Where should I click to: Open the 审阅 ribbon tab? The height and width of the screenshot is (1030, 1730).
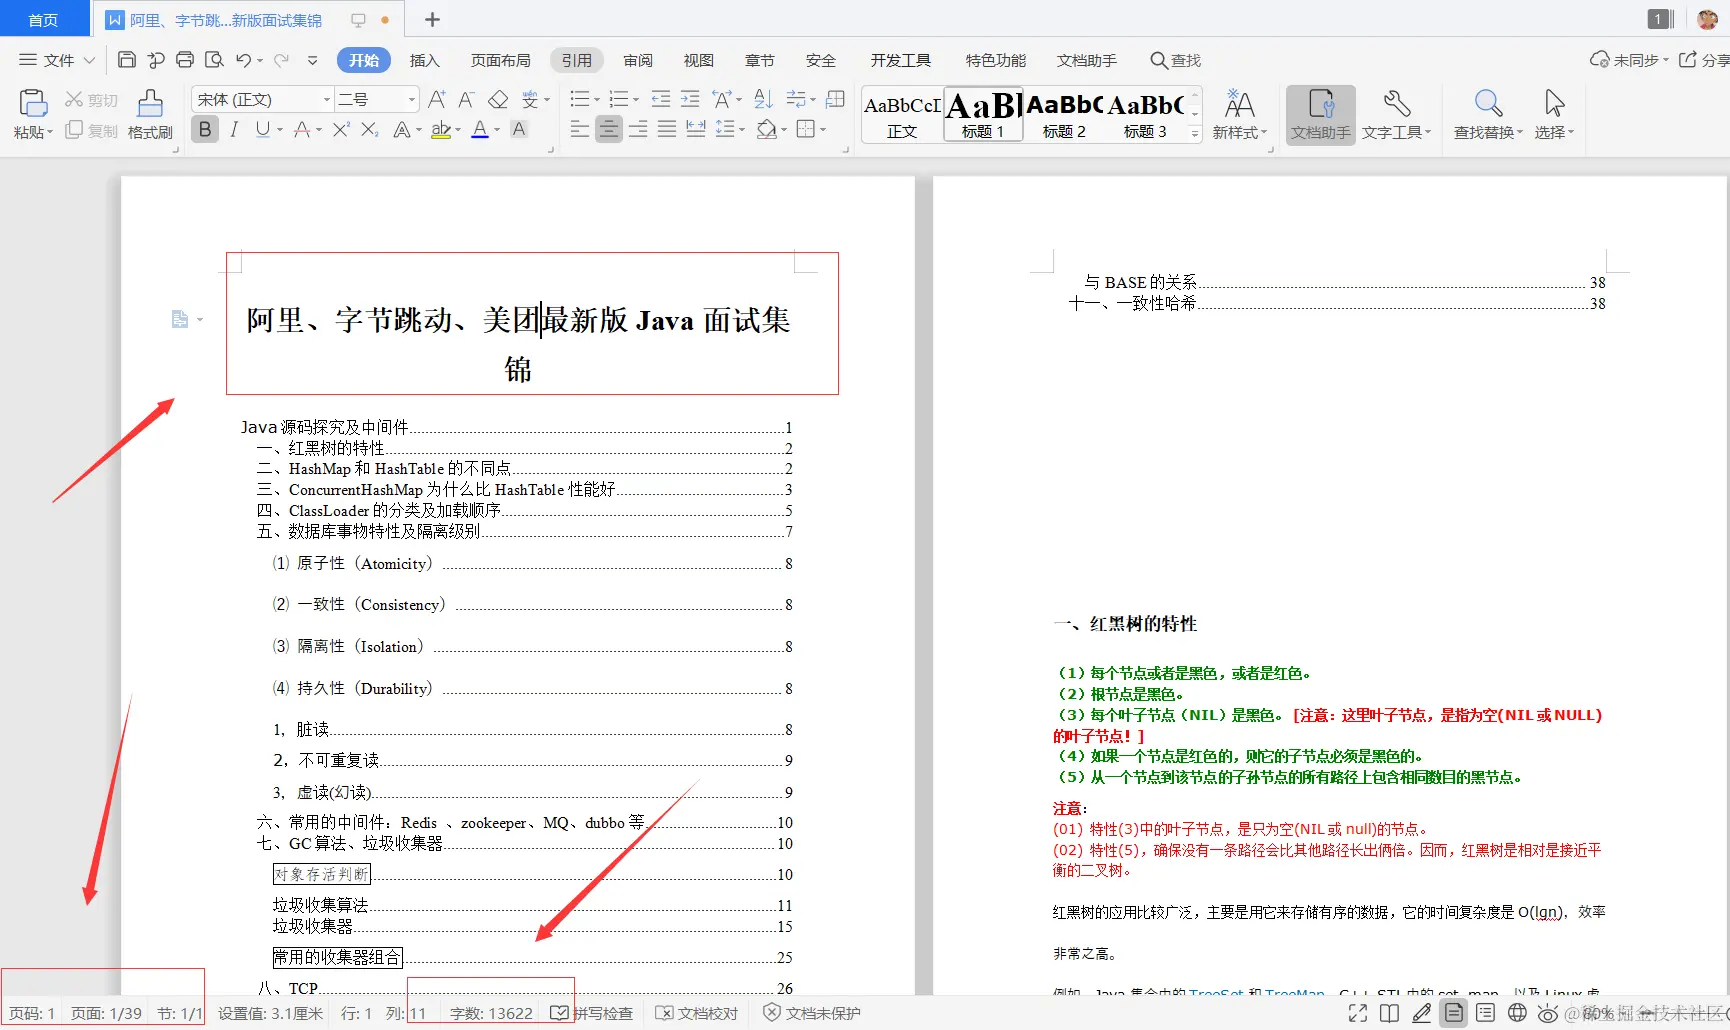point(637,60)
